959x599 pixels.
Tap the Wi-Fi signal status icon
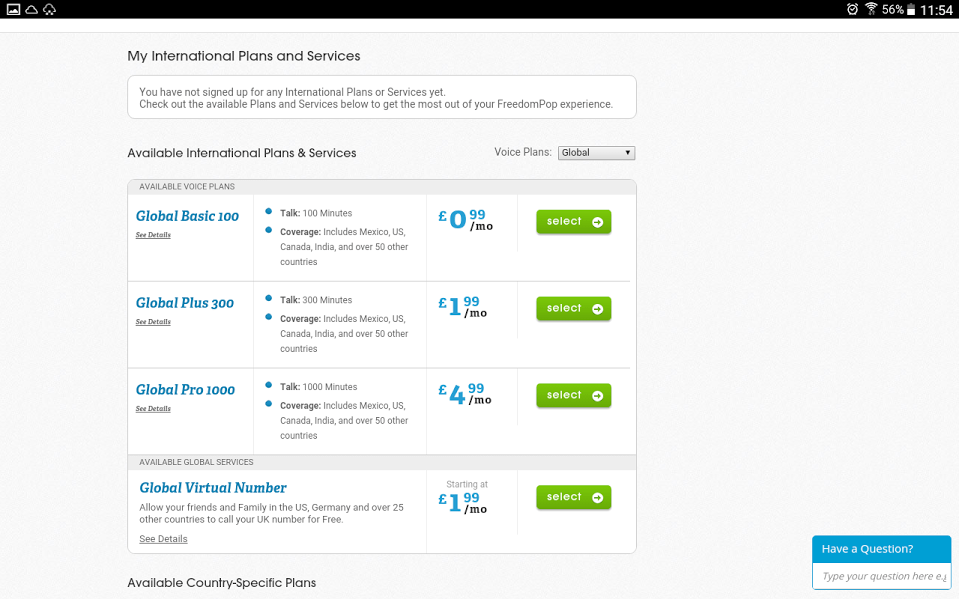pyautogui.click(x=871, y=9)
